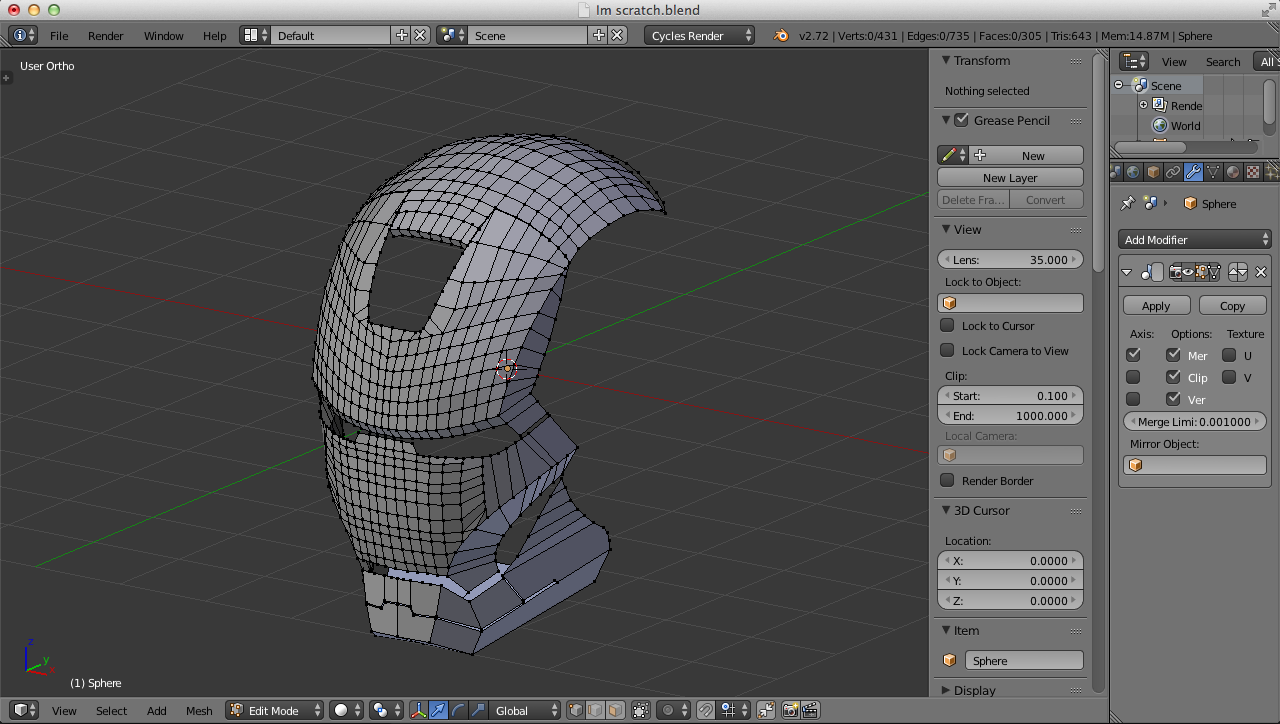Open the Texture properties tab
This screenshot has height=724, width=1280.
pos(1252,172)
